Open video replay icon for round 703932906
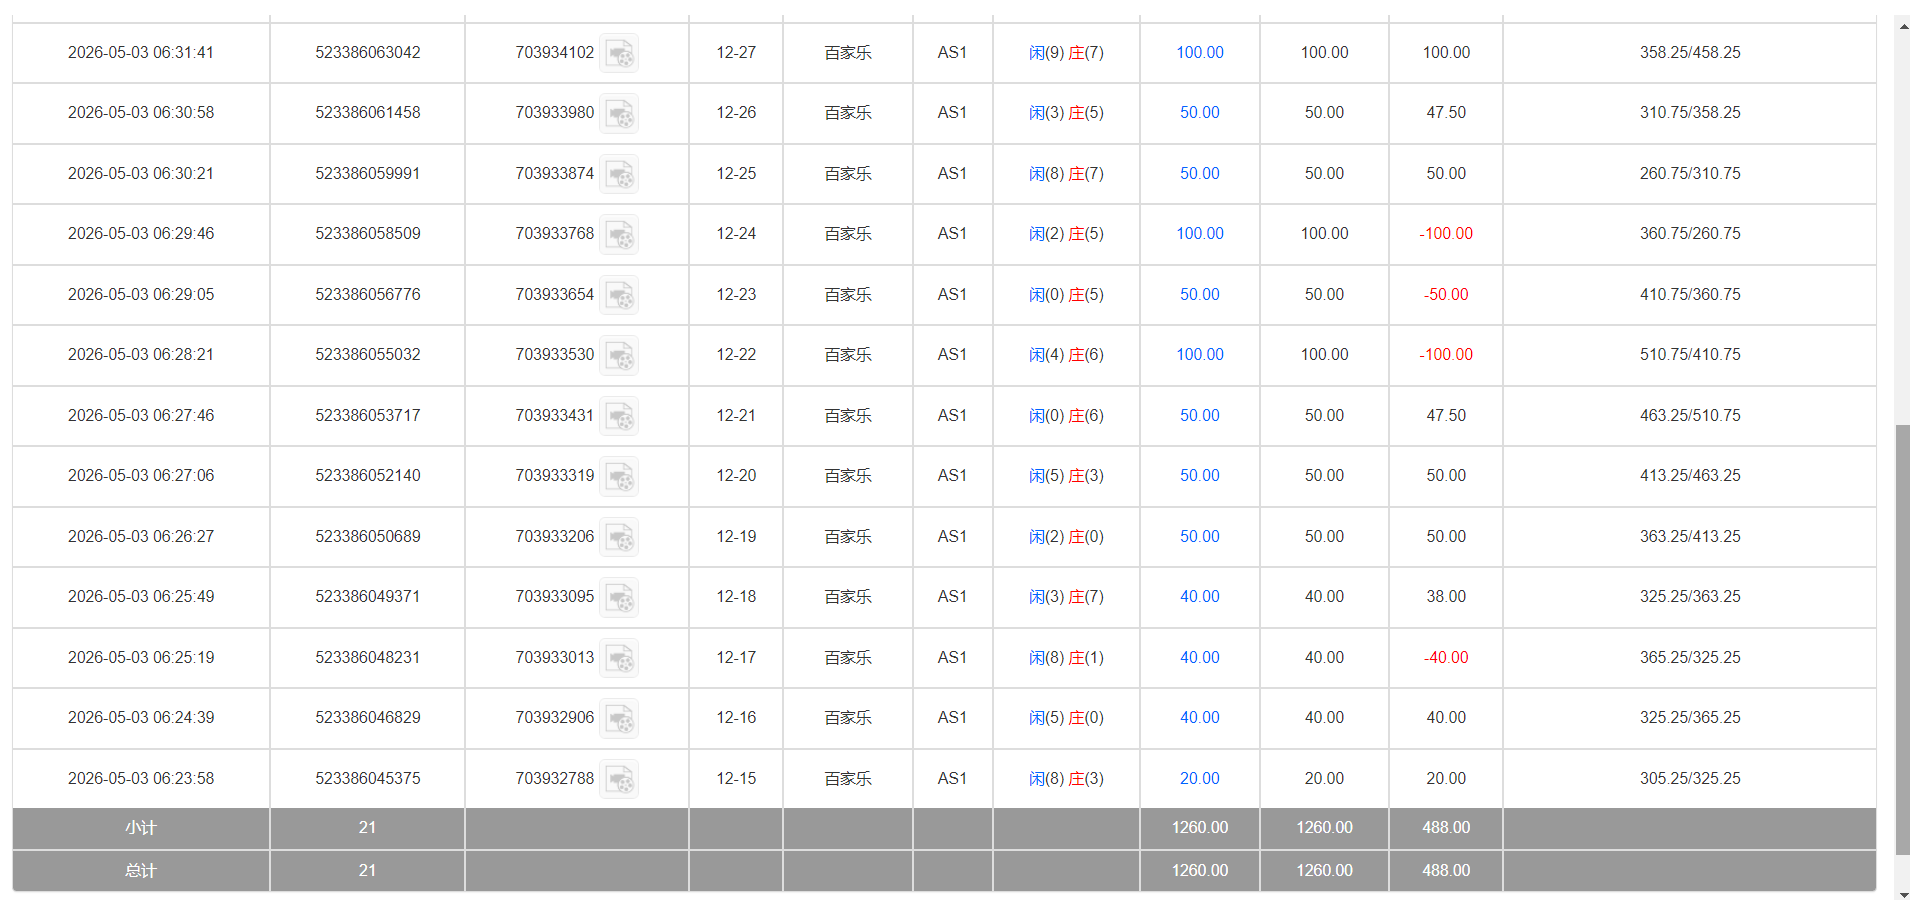 (619, 718)
